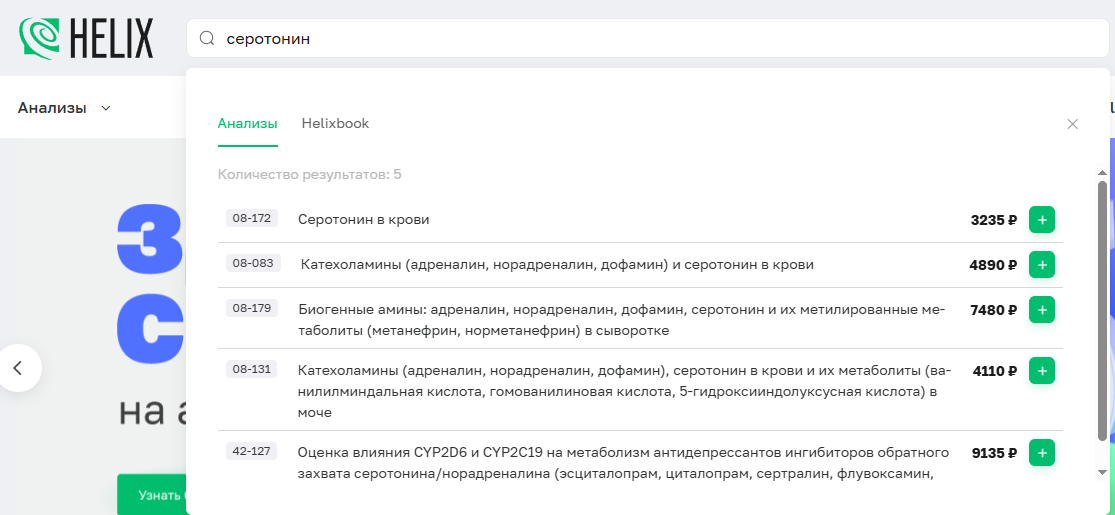The image size is (1115, 515).
Task: Click the Helix logo
Action: (x=86, y=38)
